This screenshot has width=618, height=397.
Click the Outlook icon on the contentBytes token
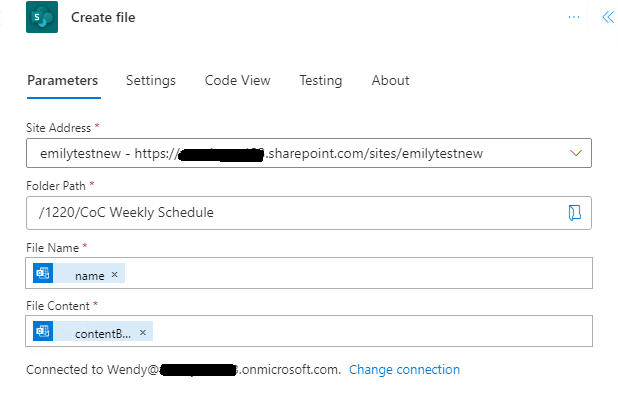43,331
